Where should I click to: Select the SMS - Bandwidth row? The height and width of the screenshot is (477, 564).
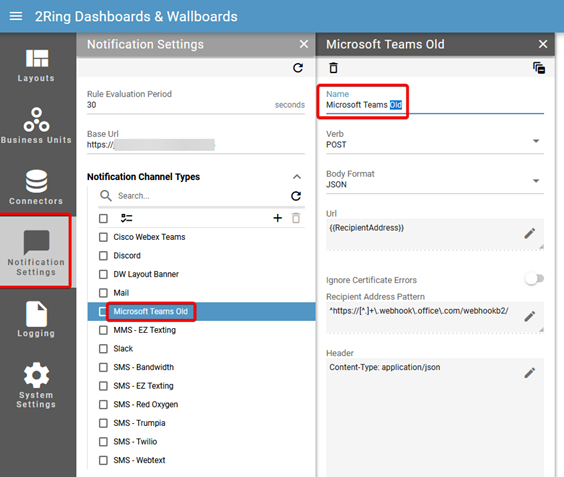coord(201,367)
